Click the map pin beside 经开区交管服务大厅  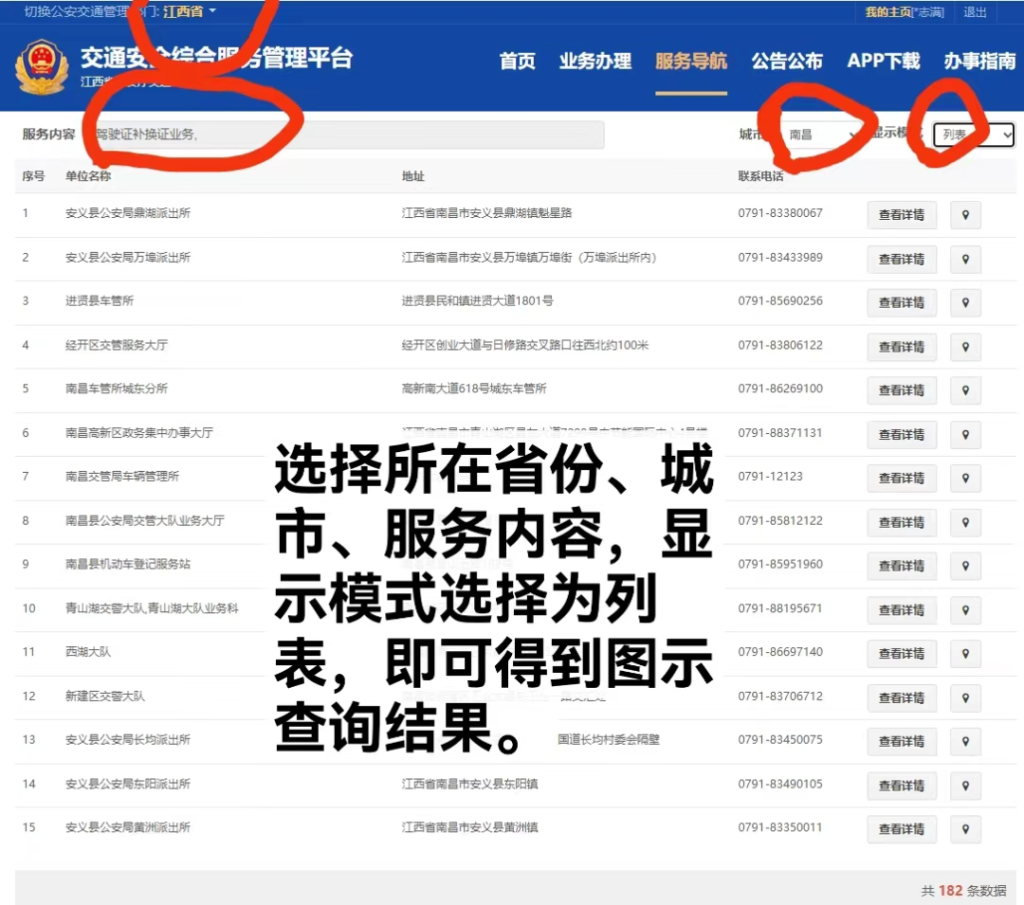(965, 347)
